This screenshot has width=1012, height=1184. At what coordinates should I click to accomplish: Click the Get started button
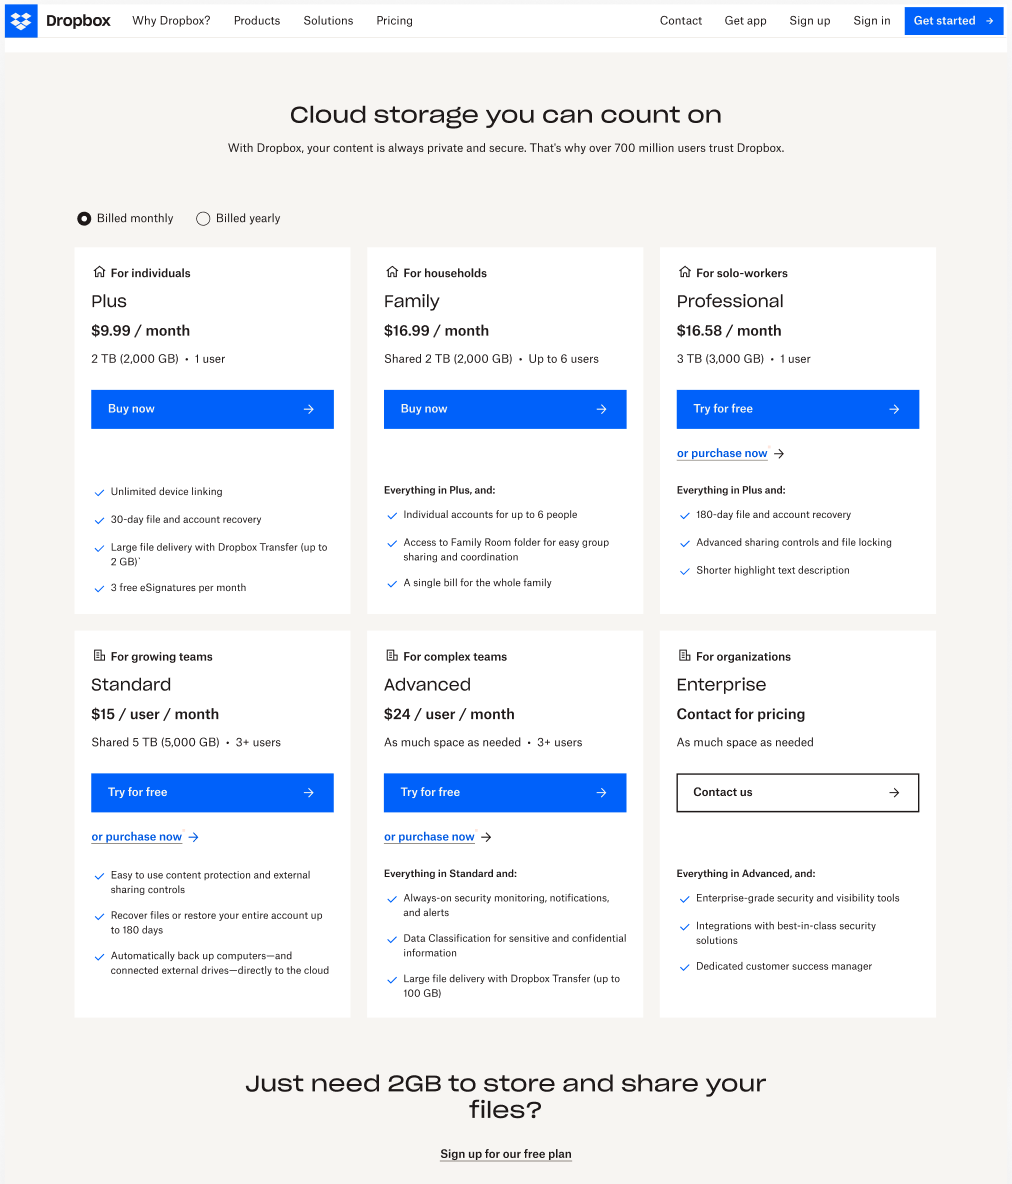(x=954, y=21)
